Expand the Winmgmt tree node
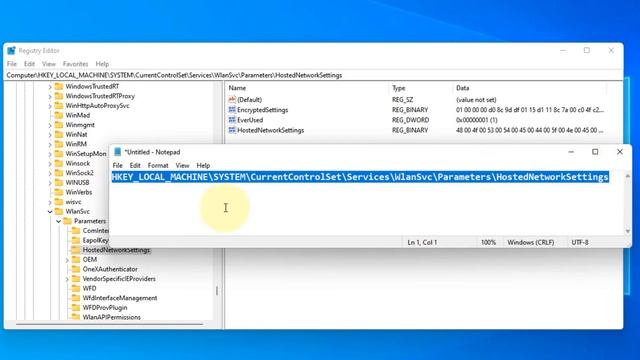Viewport: 640px width, 360px height. (x=50, y=125)
